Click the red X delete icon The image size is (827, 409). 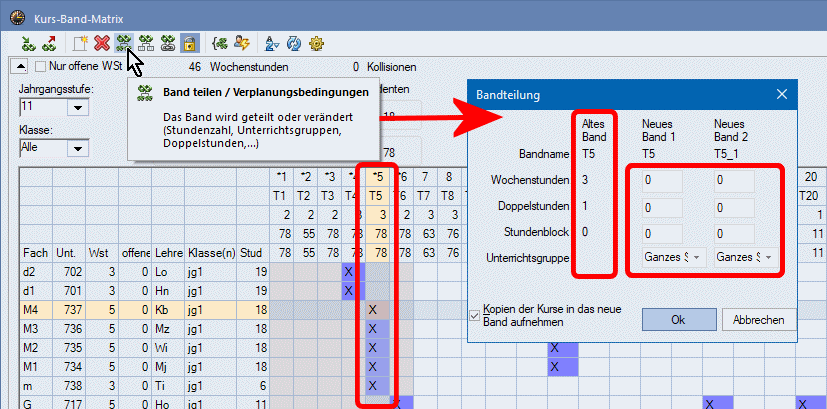101,43
